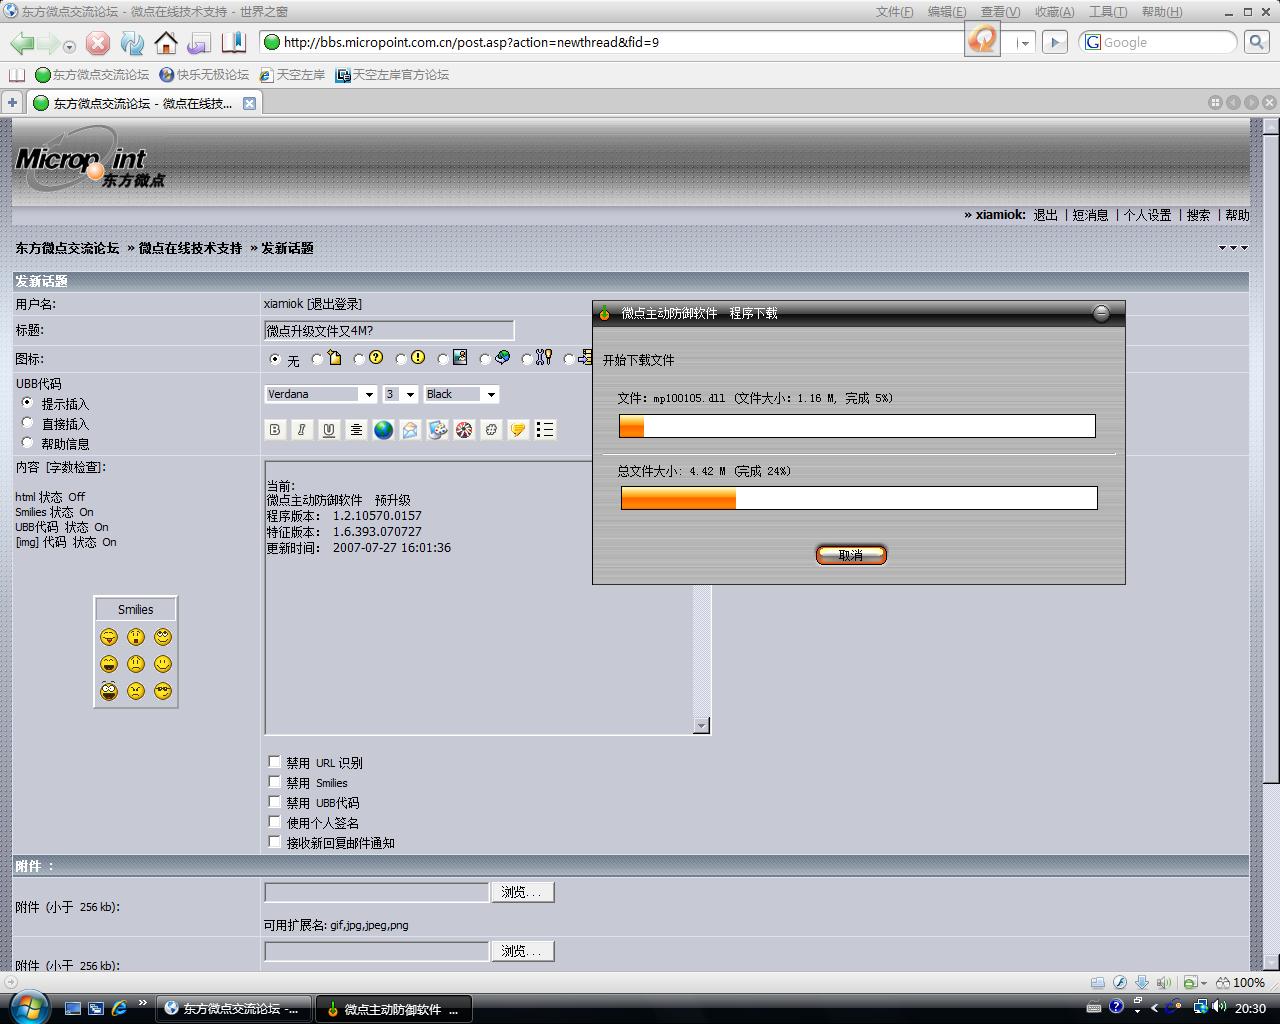Toggle the sound icon in browser status bar
Screen dimensions: 1280x1024
tap(1164, 983)
